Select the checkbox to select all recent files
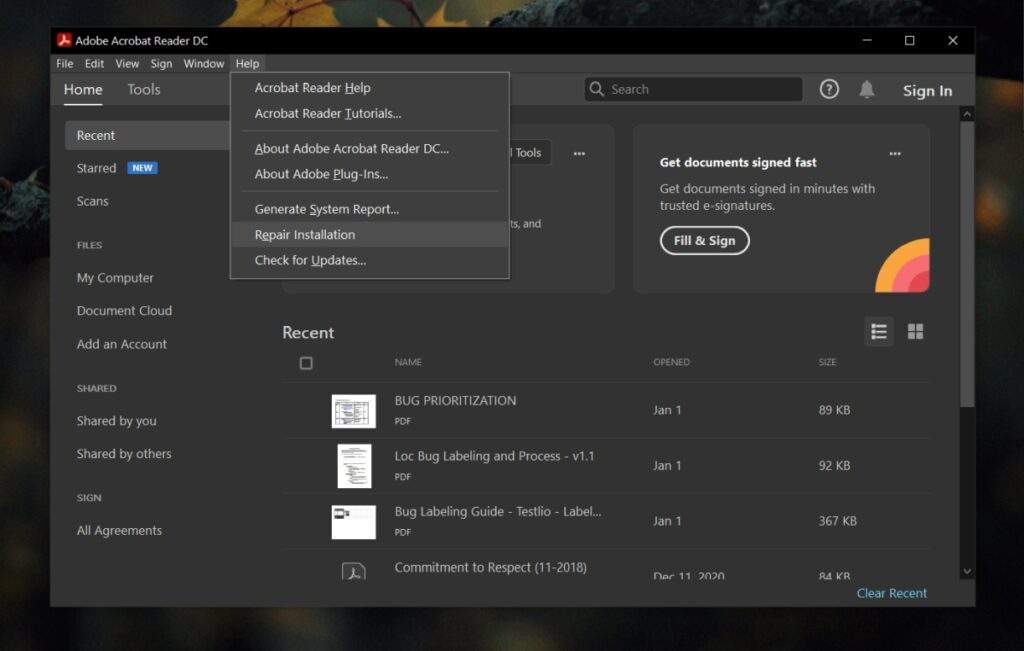This screenshot has width=1024, height=651. point(306,363)
